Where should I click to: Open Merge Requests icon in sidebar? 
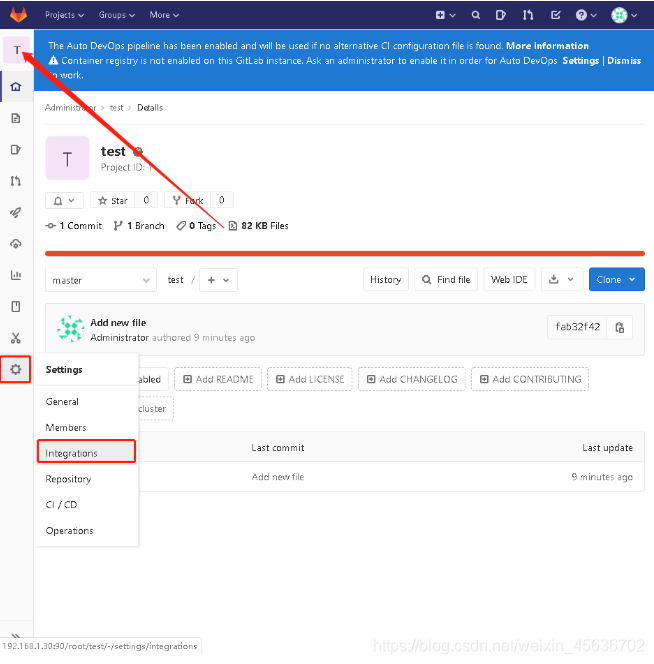(16, 181)
